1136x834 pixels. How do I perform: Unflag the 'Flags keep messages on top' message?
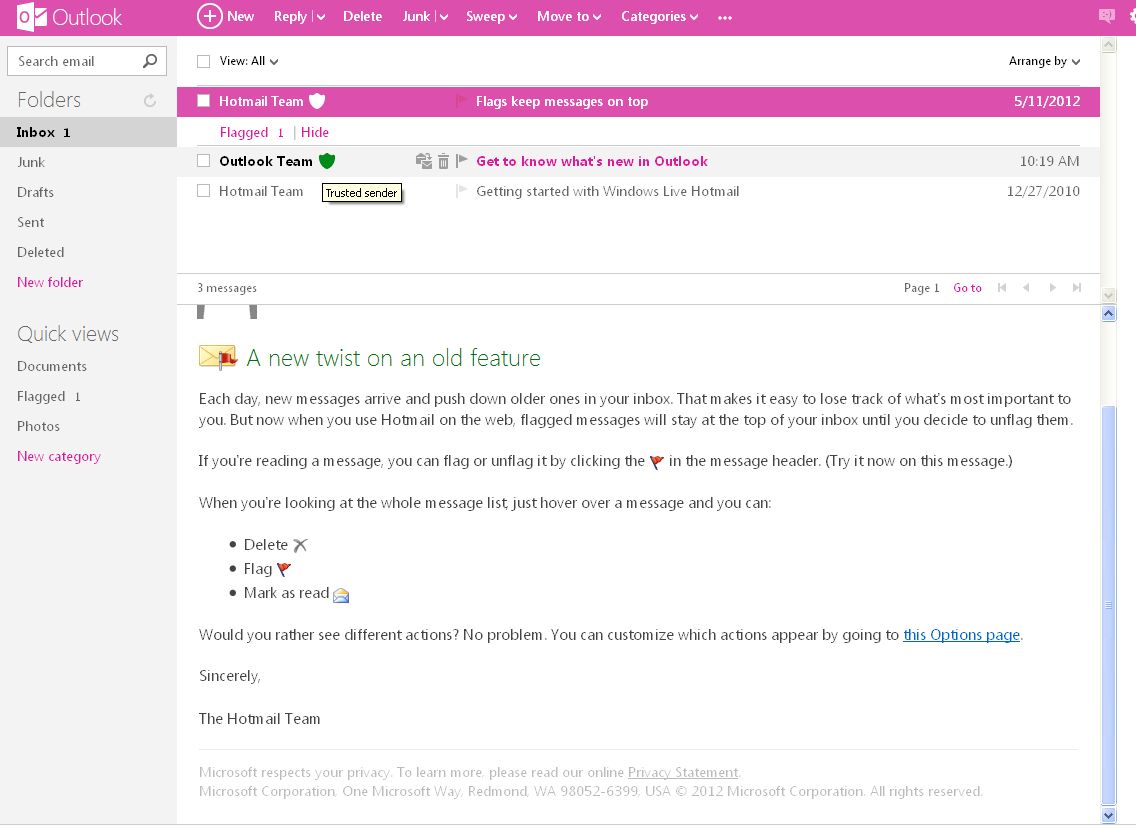pyautogui.click(x=461, y=101)
